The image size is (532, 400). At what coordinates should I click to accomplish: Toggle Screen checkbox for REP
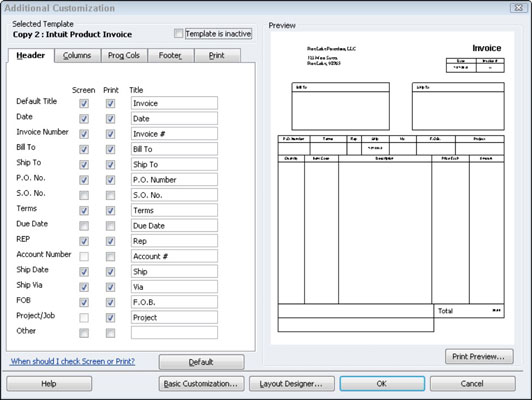pyautogui.click(x=84, y=241)
